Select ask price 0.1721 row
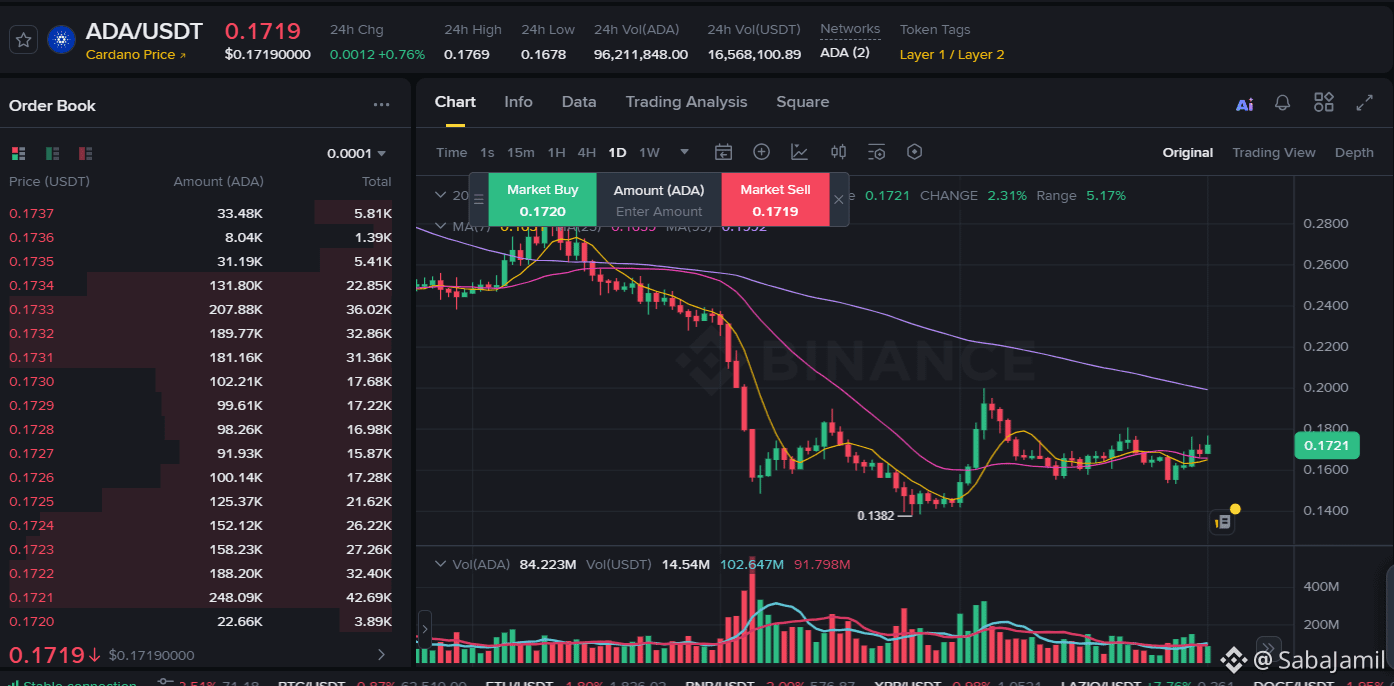The height and width of the screenshot is (686, 1394). (x=200, y=597)
